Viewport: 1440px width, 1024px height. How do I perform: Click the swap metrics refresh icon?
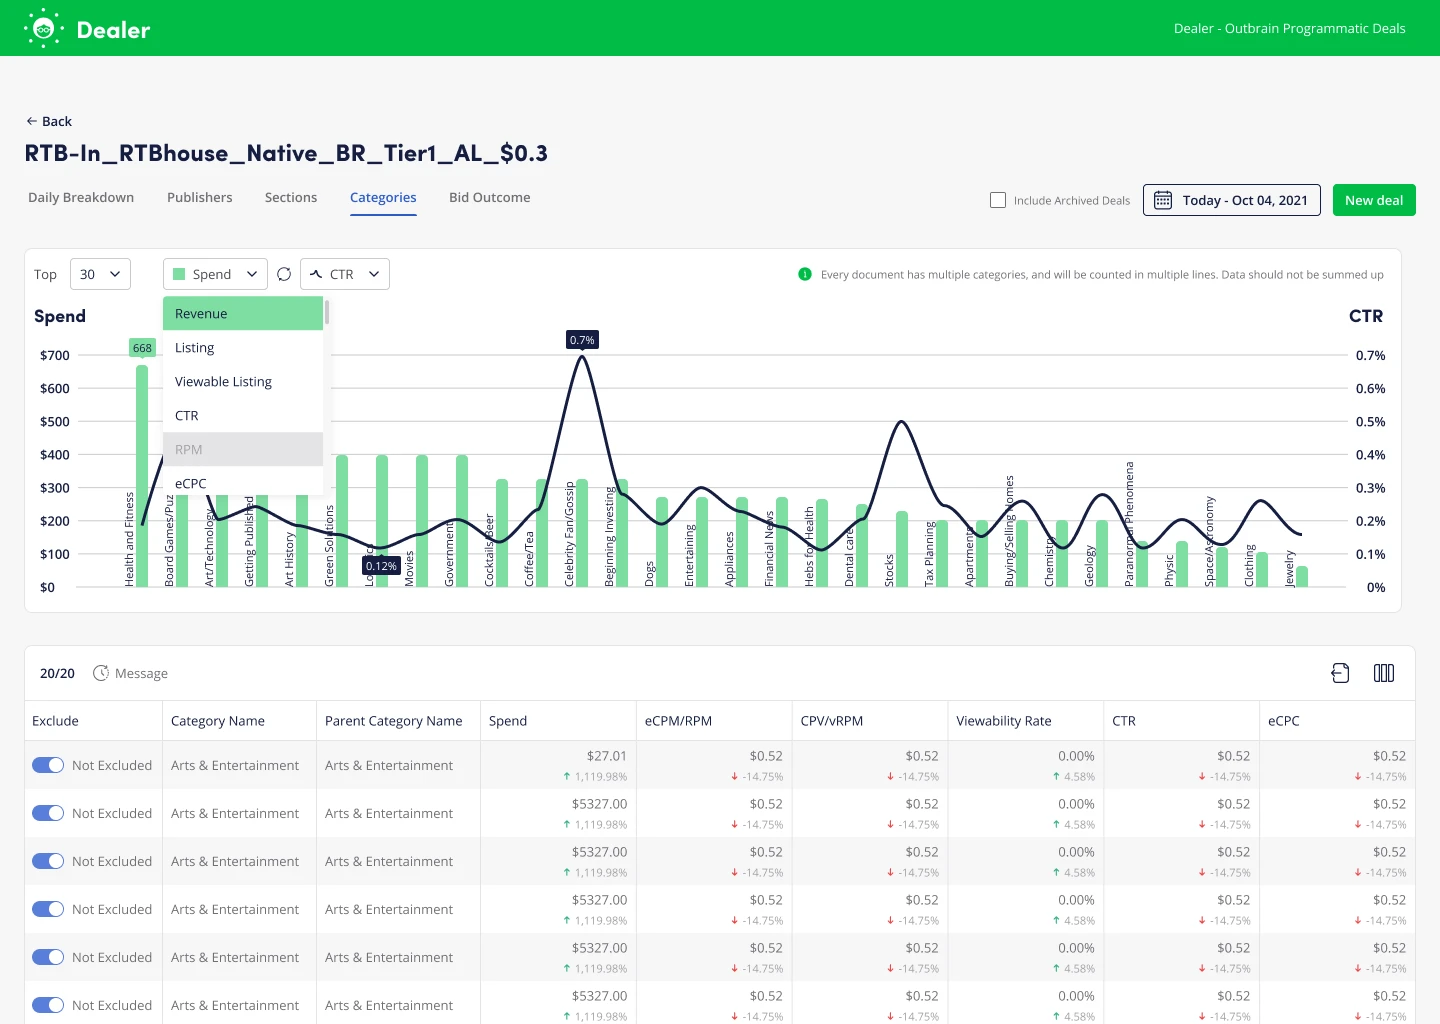point(284,274)
